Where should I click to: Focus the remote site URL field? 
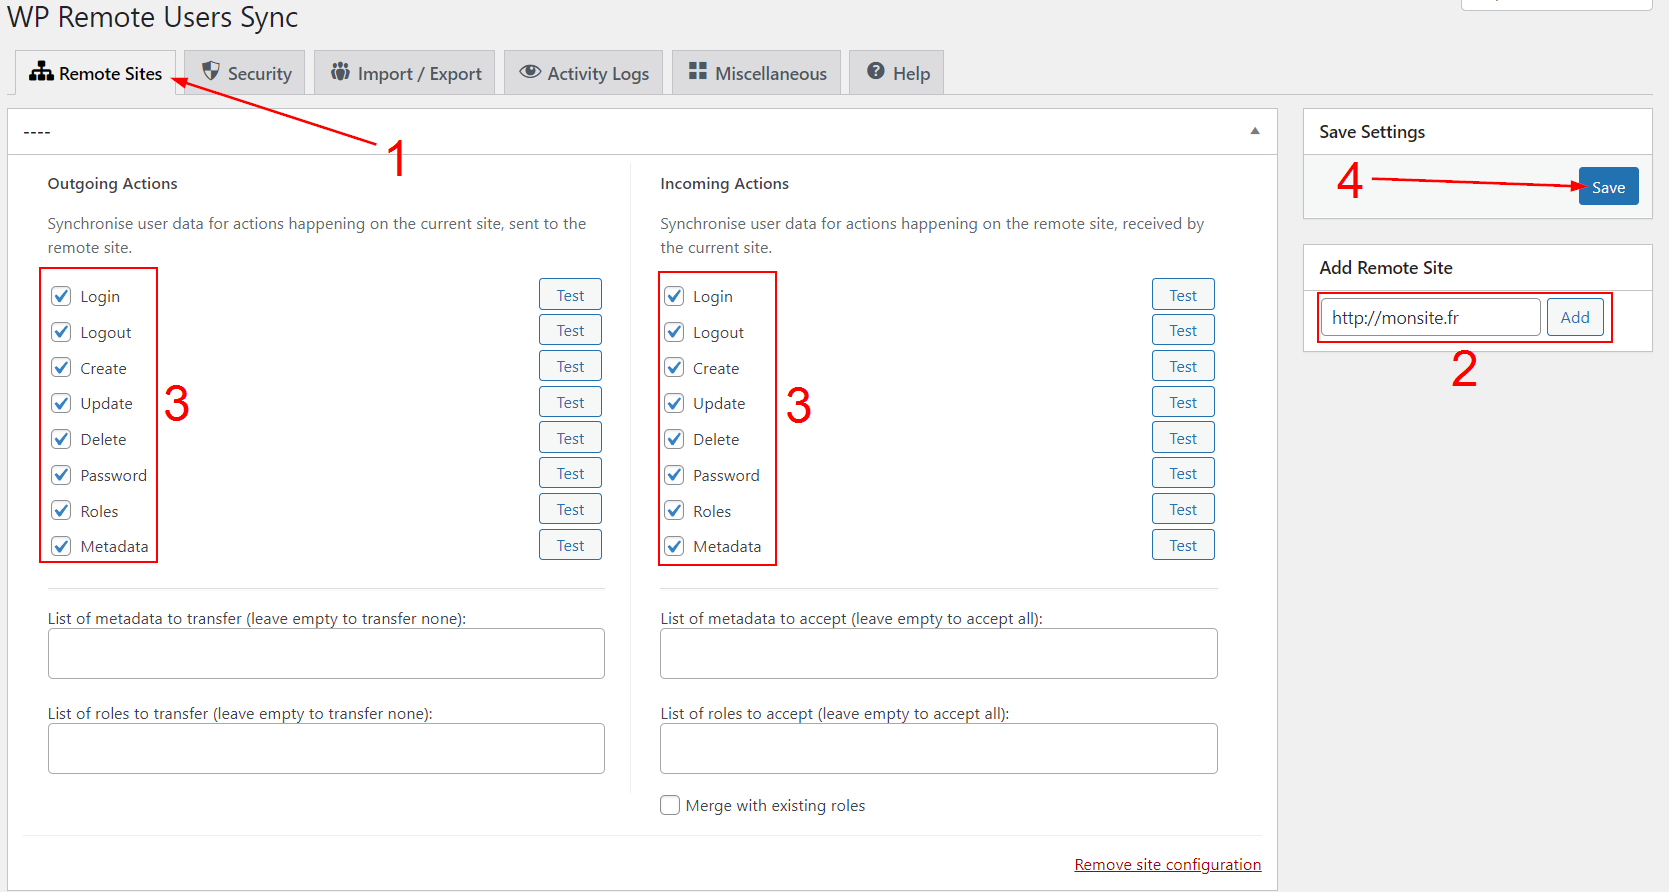(1430, 317)
